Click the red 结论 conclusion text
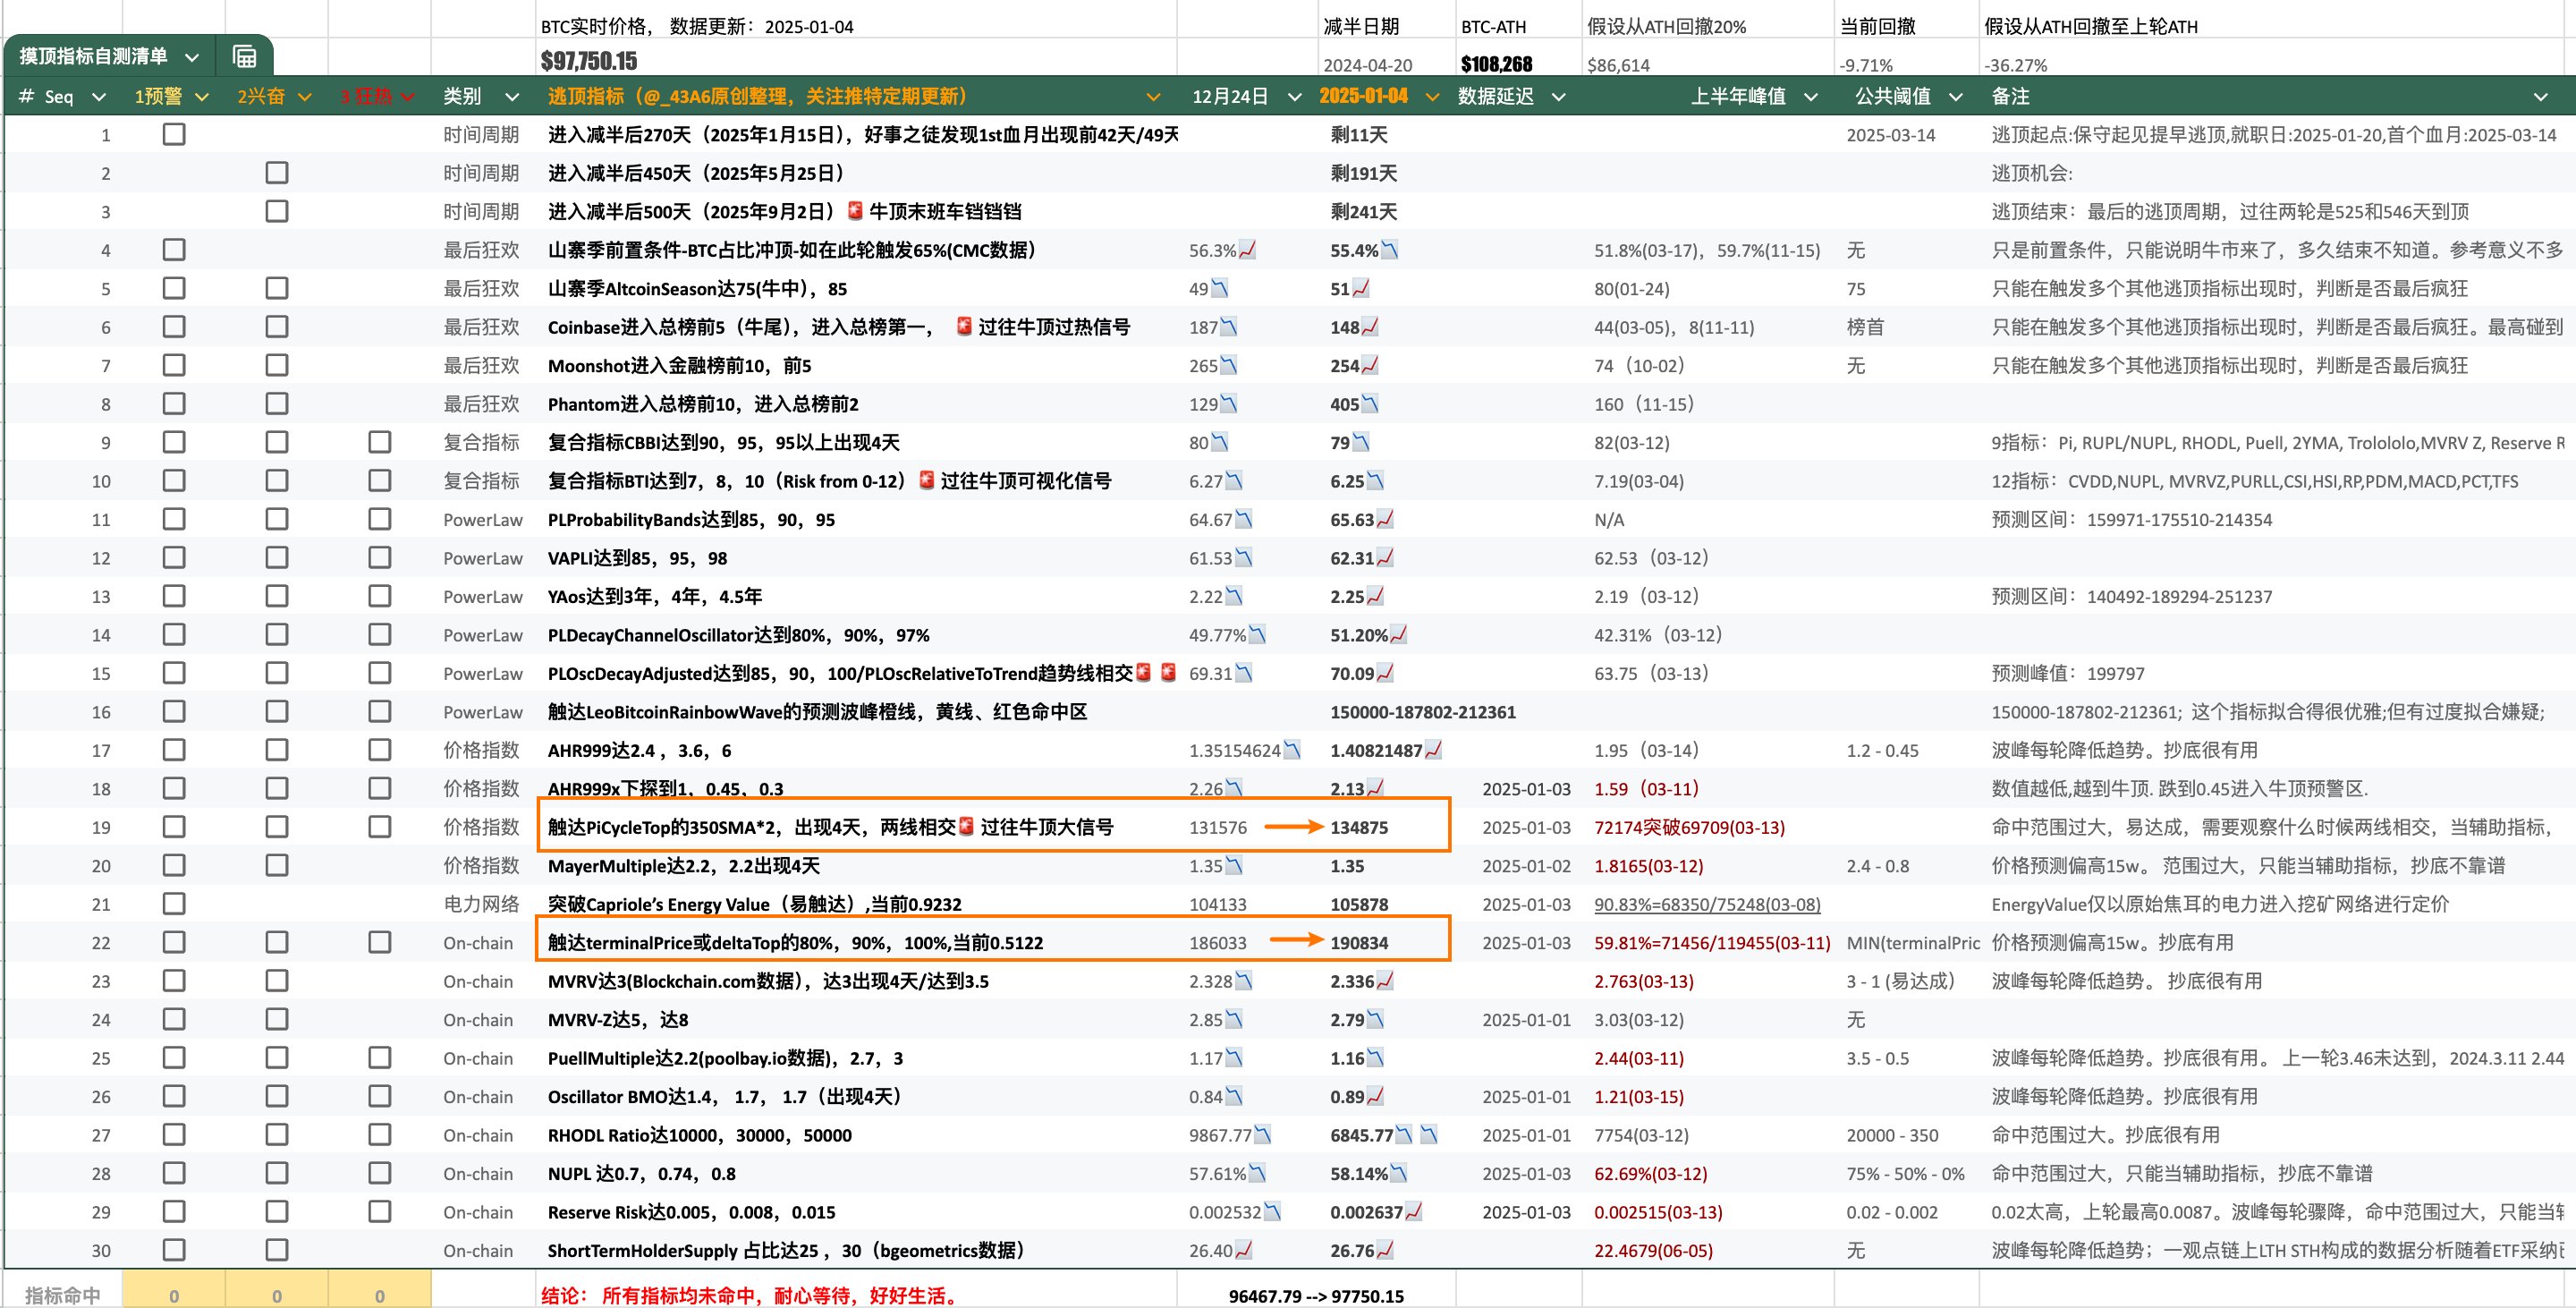 [750, 1295]
